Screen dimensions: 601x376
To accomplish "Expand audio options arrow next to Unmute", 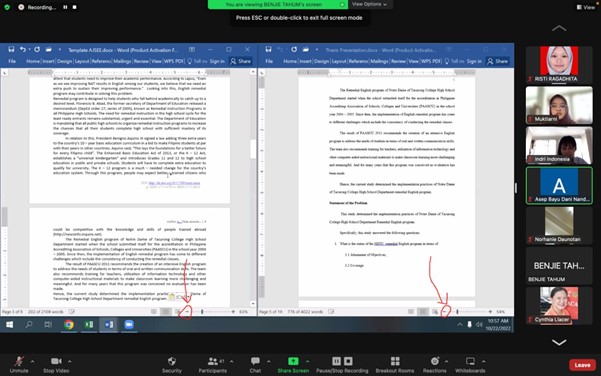I will click(32, 361).
